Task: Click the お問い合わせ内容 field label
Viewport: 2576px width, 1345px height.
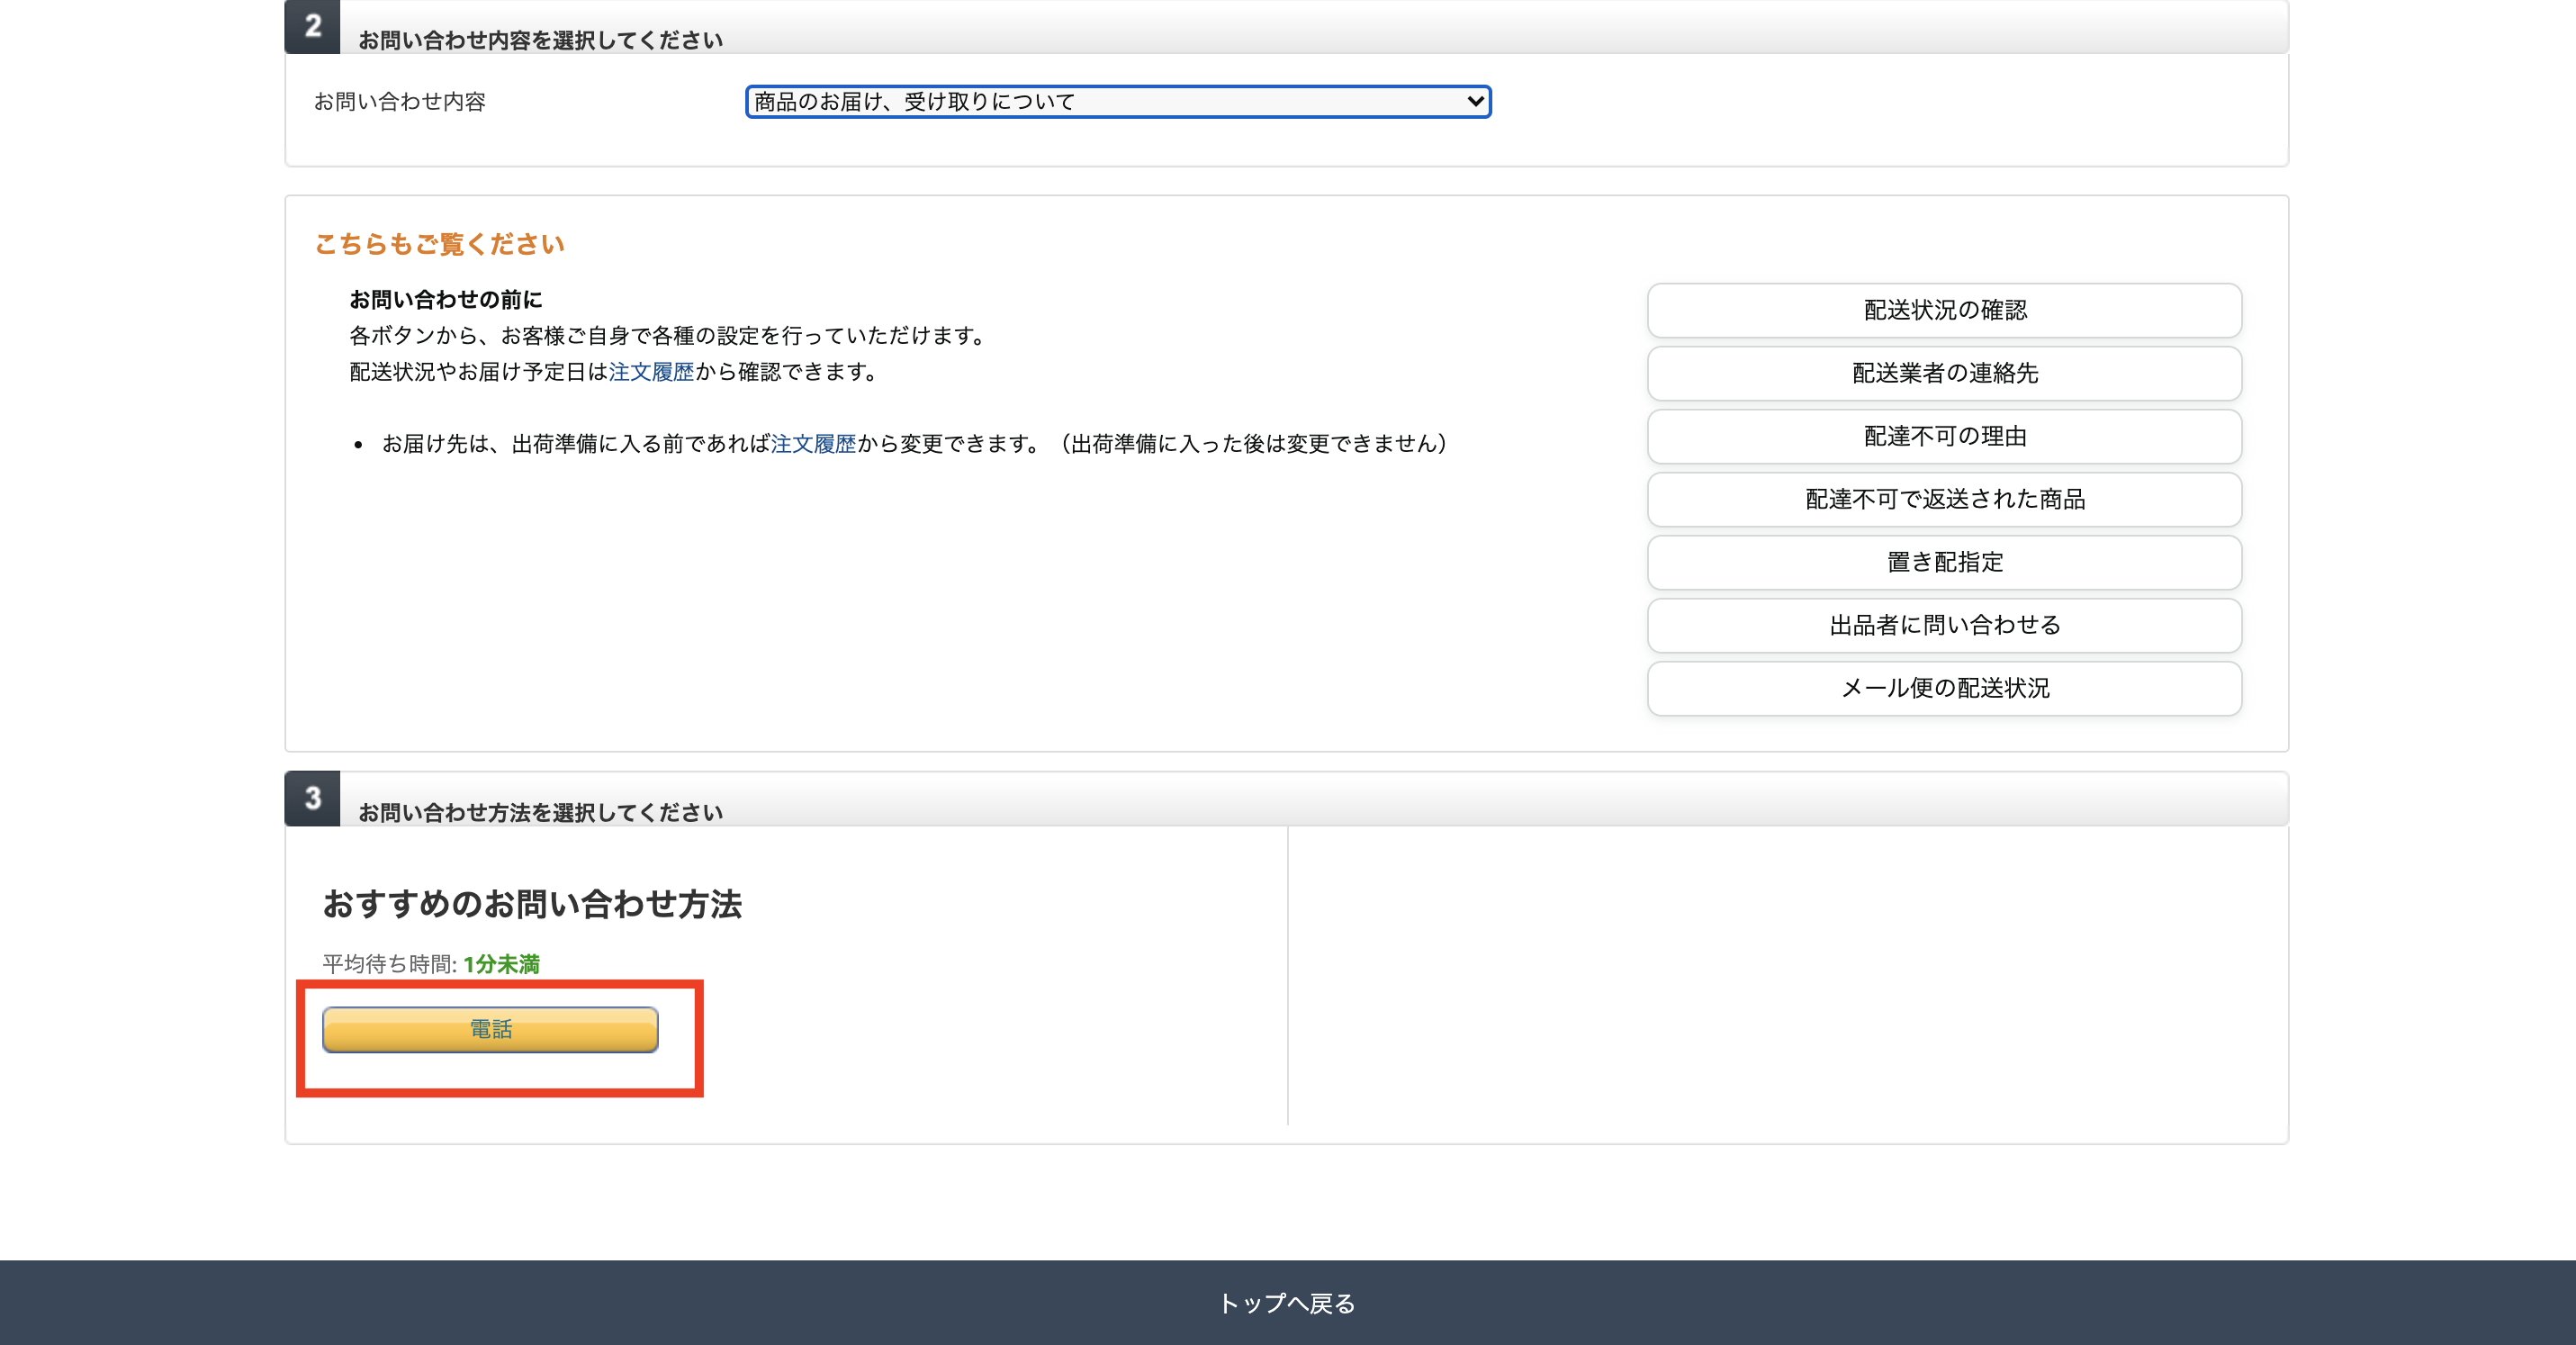Action: point(399,102)
